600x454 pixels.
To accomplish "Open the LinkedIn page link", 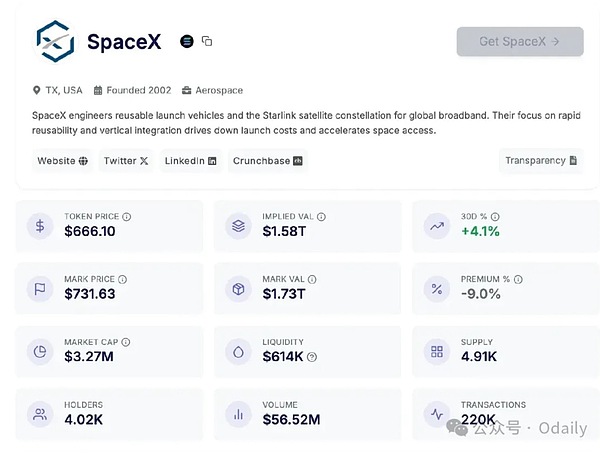I will [x=190, y=160].
